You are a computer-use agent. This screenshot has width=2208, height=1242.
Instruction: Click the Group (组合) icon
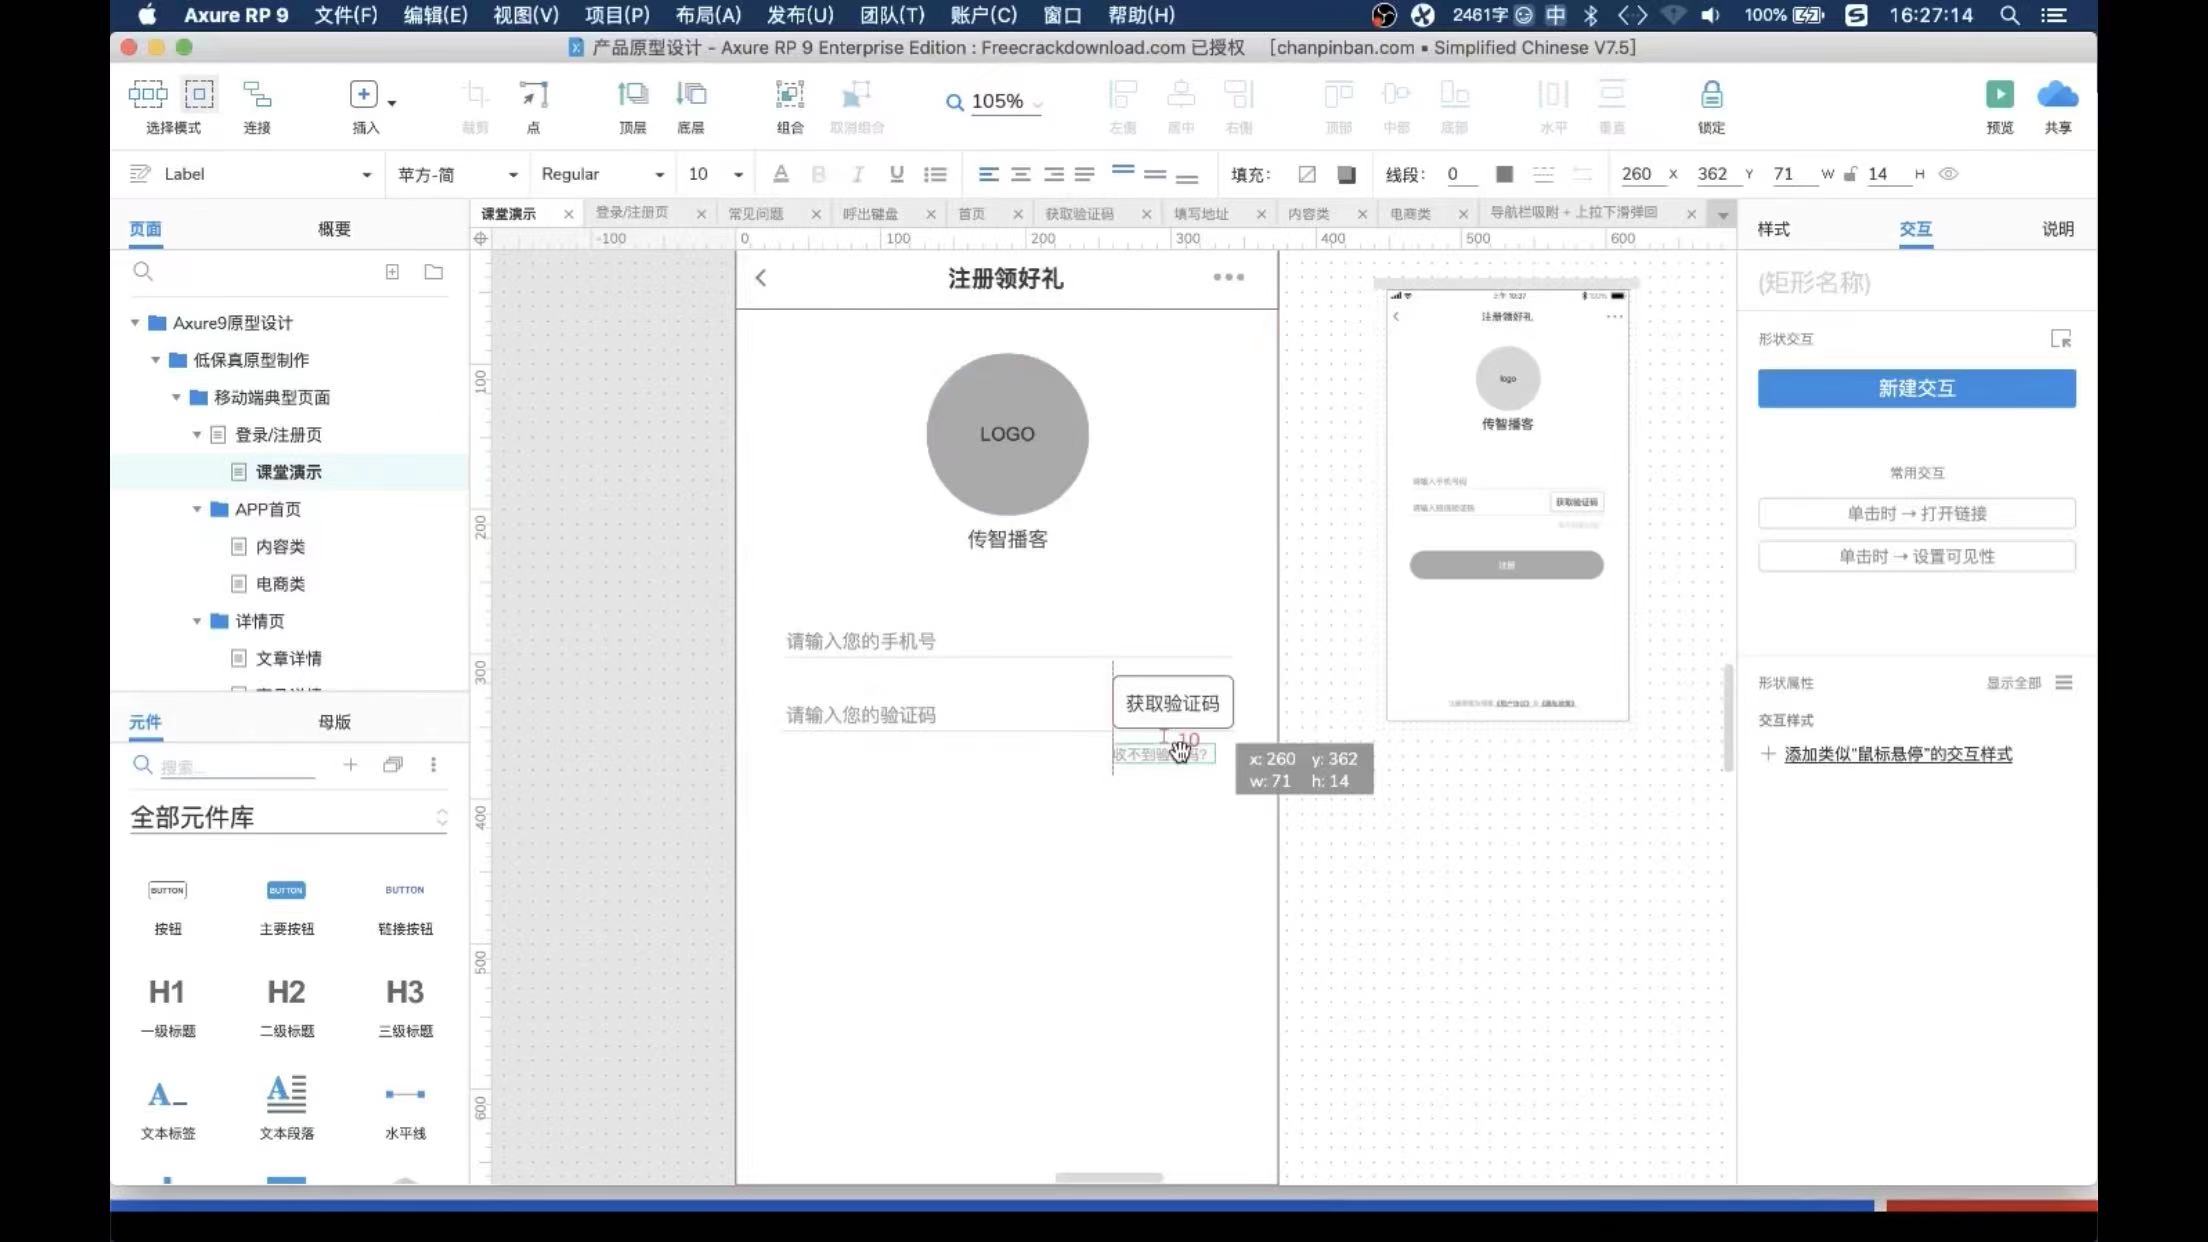point(789,95)
